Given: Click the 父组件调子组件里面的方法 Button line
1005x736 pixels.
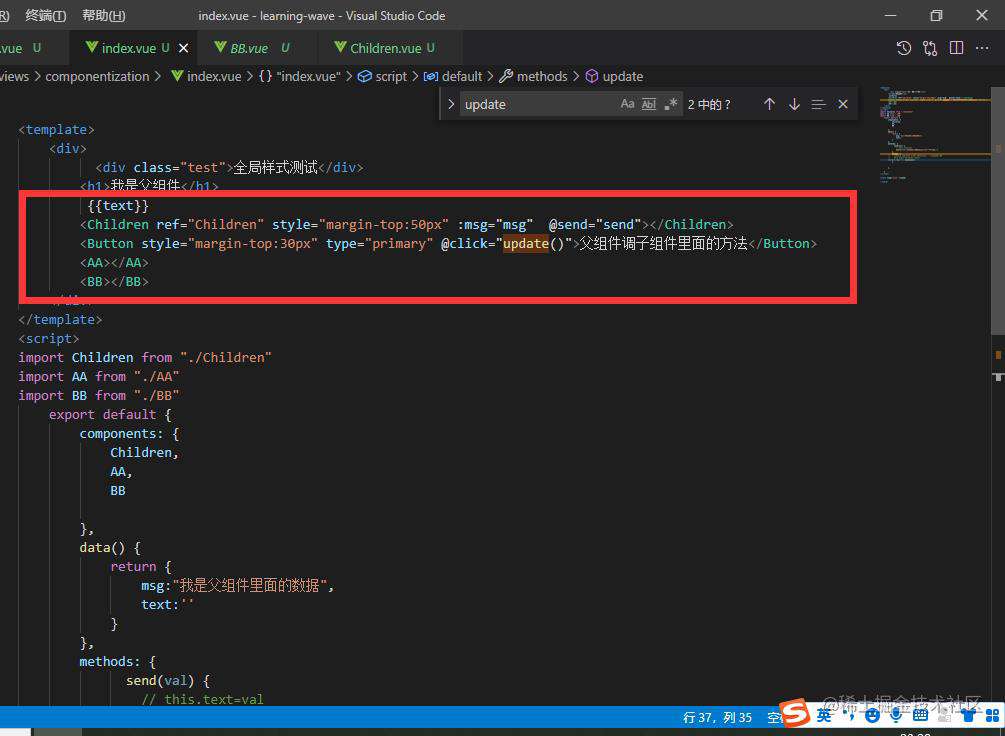Looking at the screenshot, I should click(449, 244).
